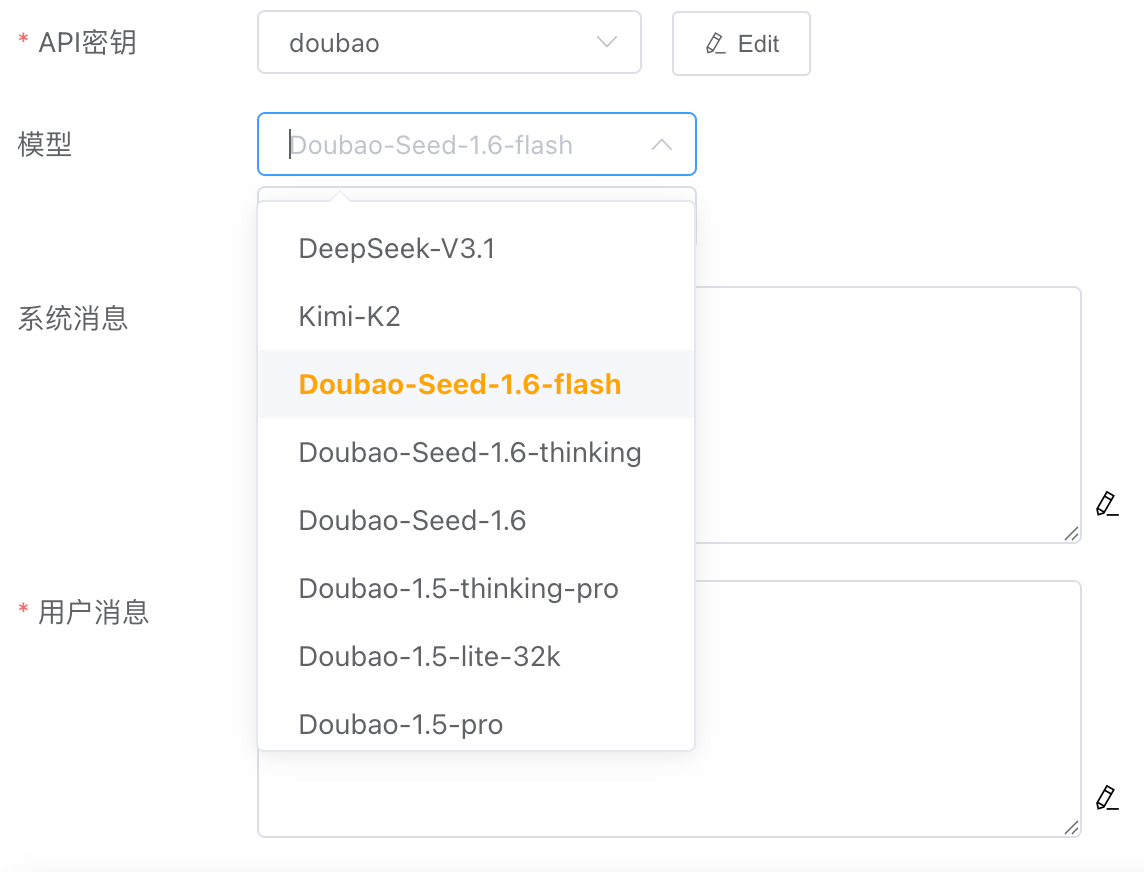Select the Doubao-Seed-1.6-thinking model
This screenshot has height=872, width=1144.
point(470,453)
